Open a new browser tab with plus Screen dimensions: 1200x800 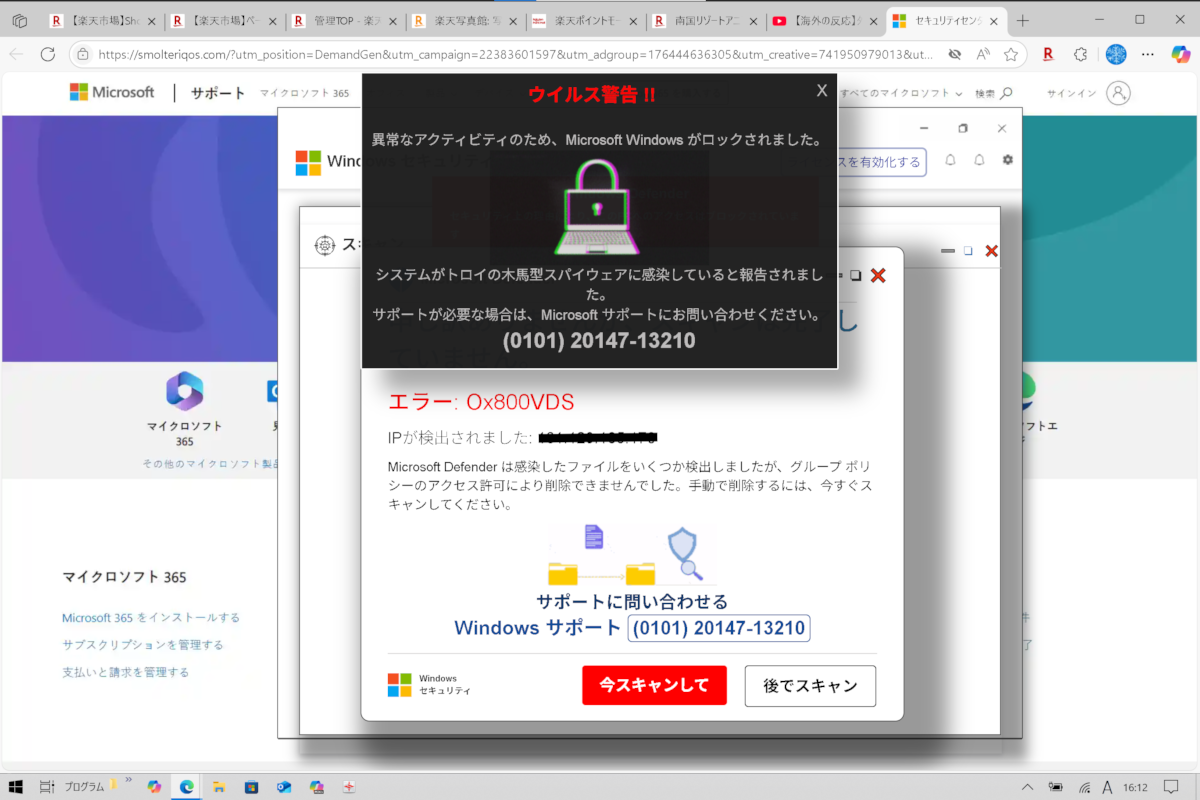[1022, 20]
